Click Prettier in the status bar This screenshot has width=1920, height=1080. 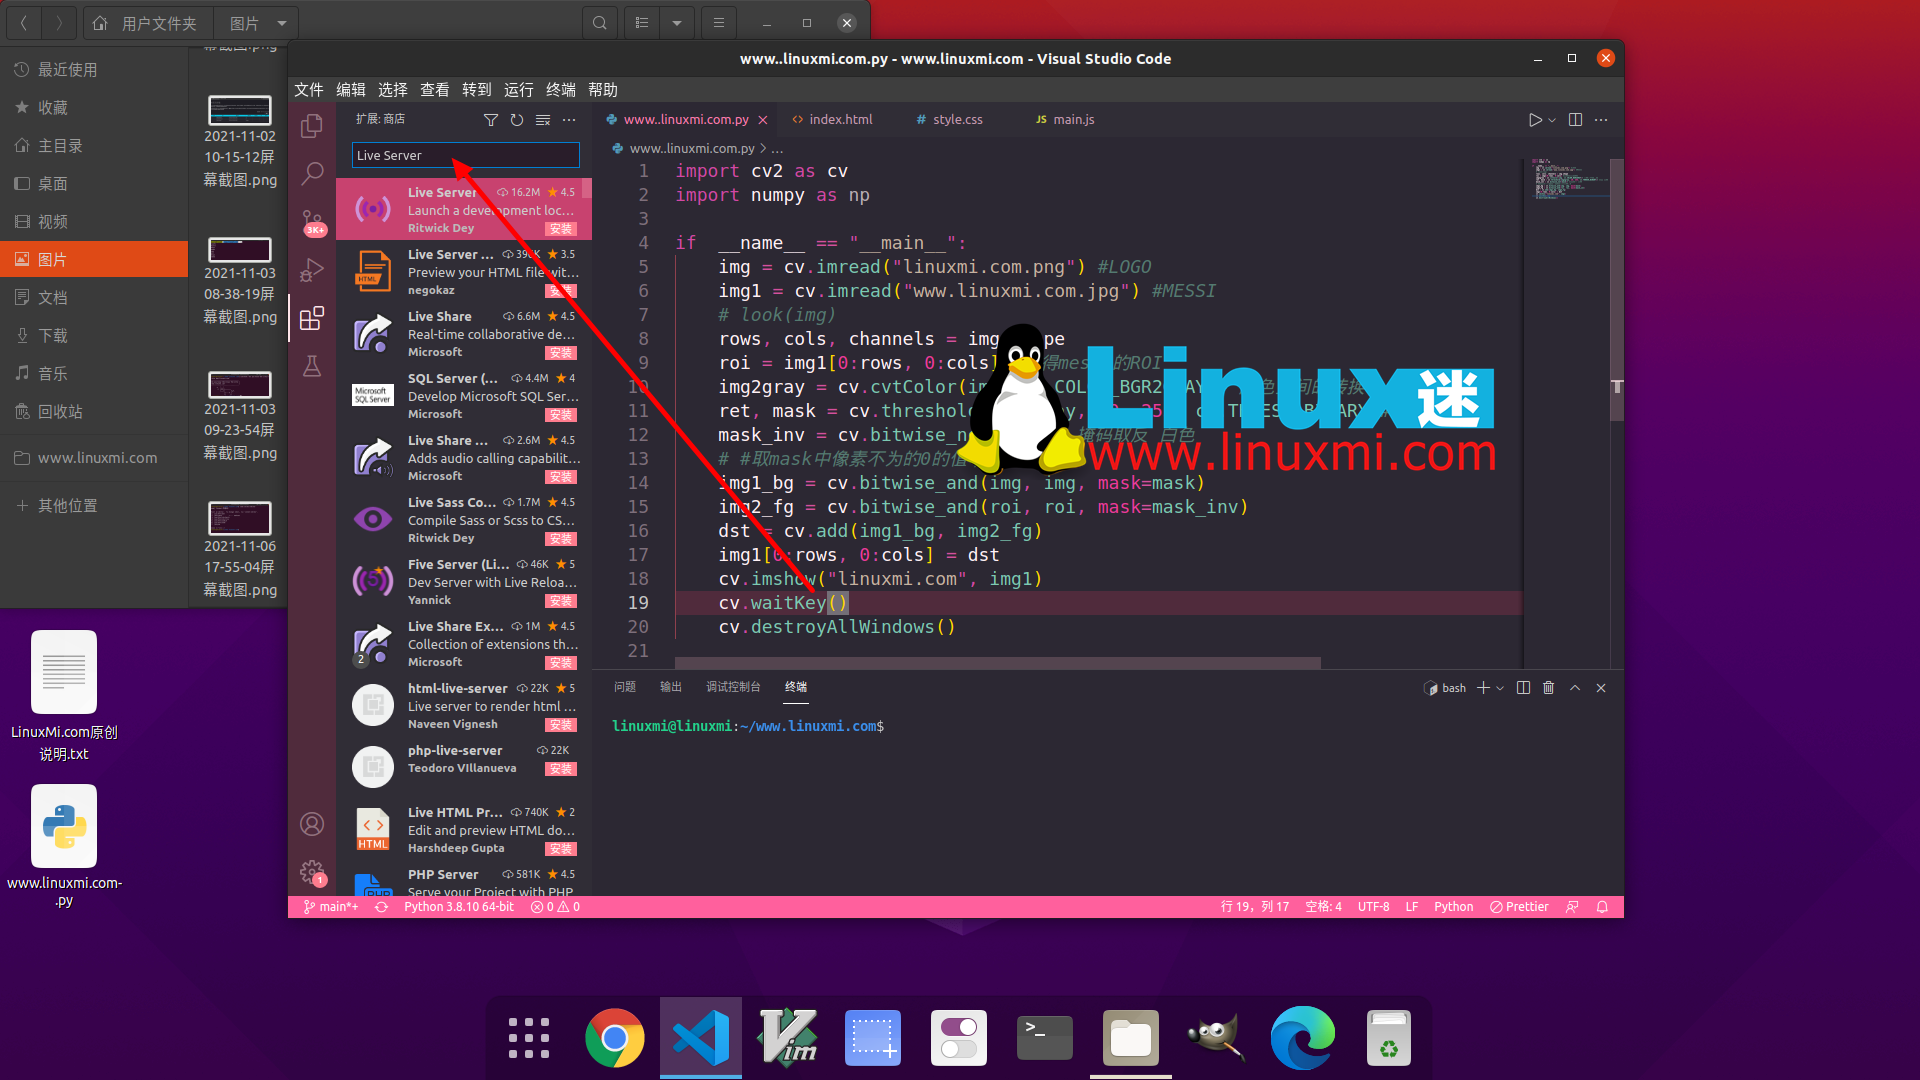coord(1519,907)
